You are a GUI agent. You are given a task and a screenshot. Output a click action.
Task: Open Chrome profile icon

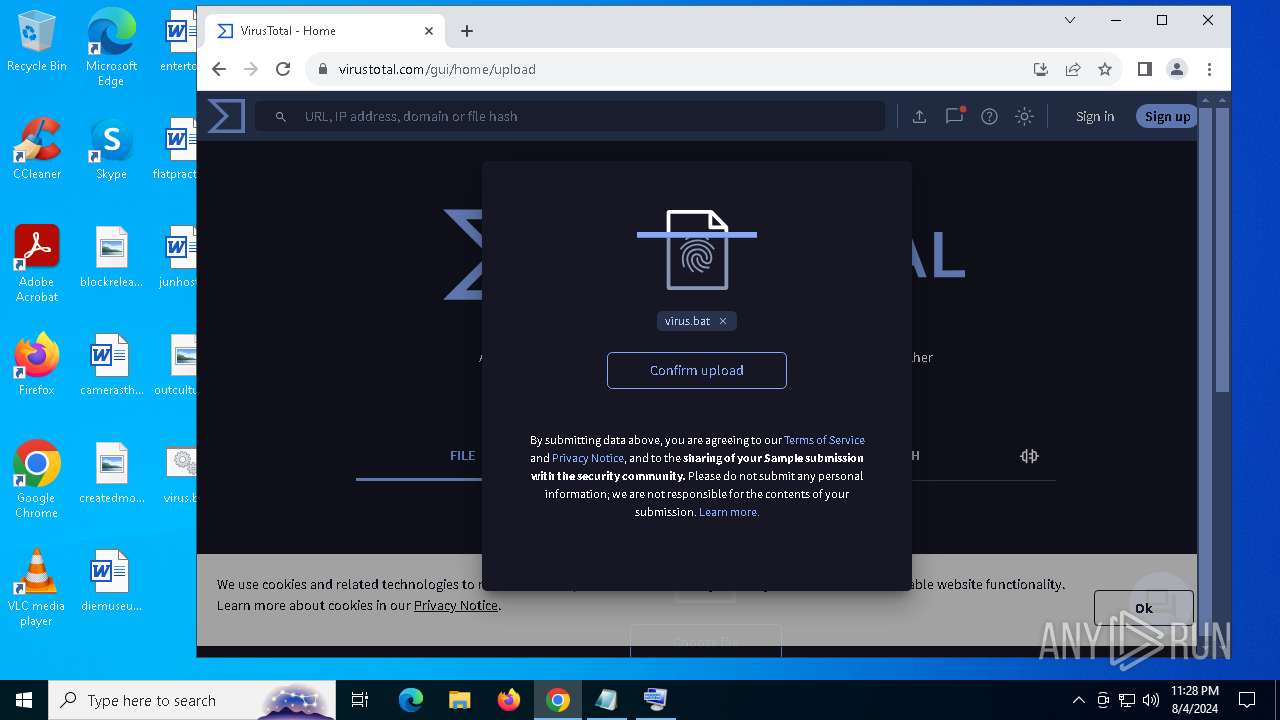[x=1177, y=69]
